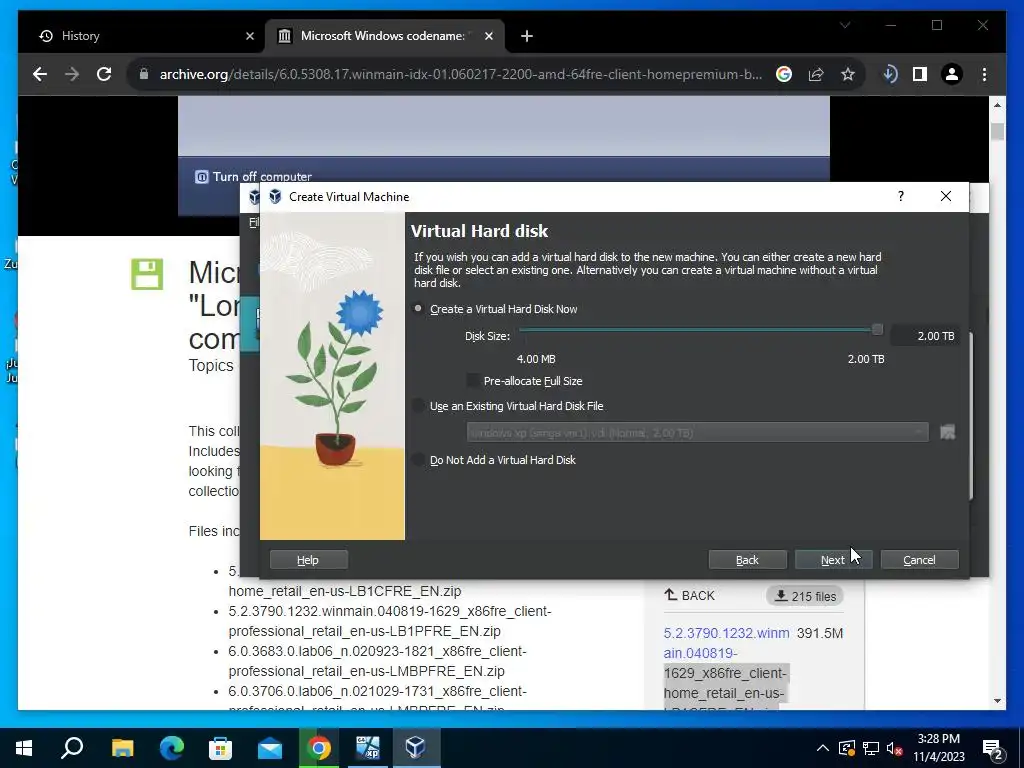Open the Windows Start menu
Image resolution: width=1024 pixels, height=768 pixels.
point(24,748)
